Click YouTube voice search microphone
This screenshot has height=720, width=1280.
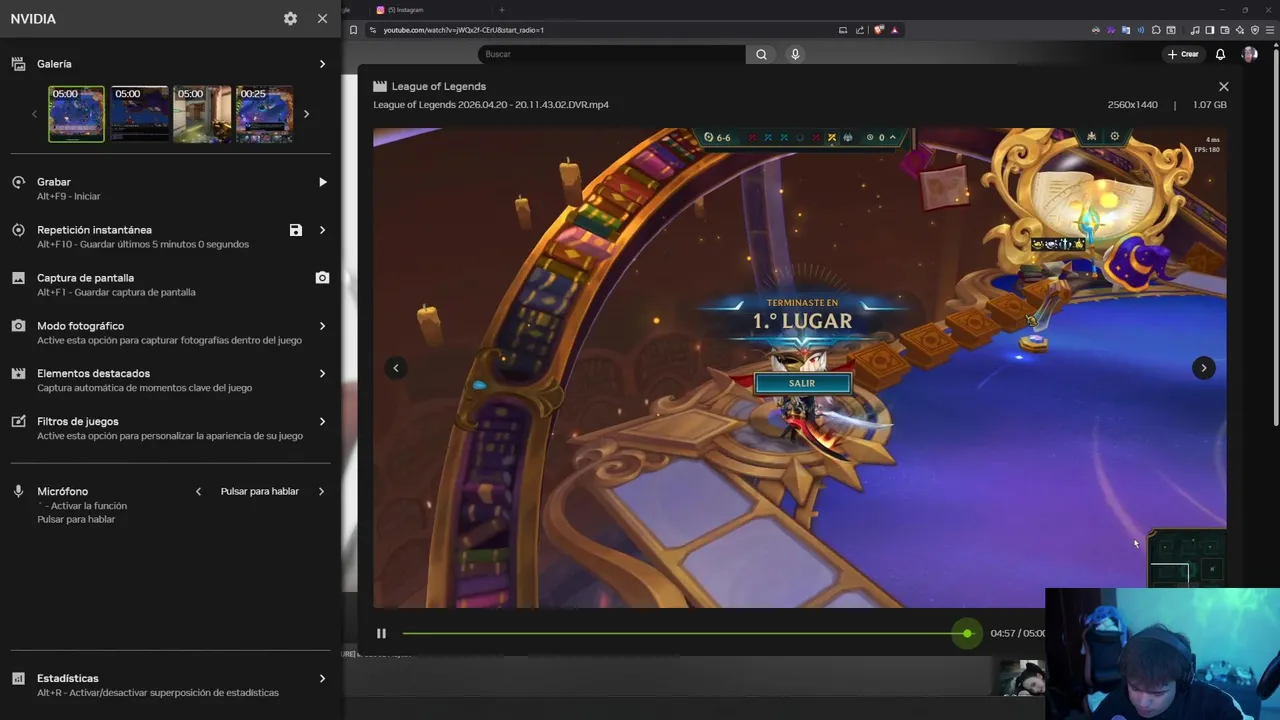tap(795, 54)
